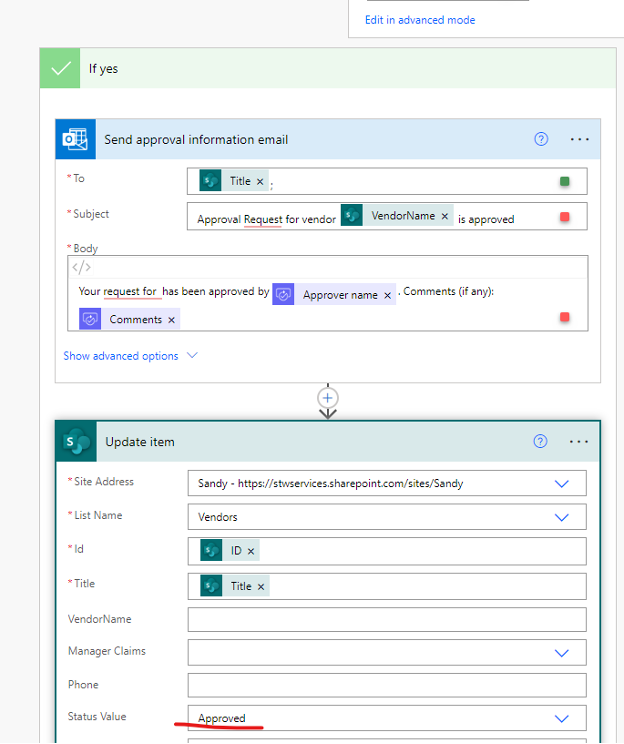Click the Edit in advanced mode link
624x744 pixels.
(x=420, y=20)
